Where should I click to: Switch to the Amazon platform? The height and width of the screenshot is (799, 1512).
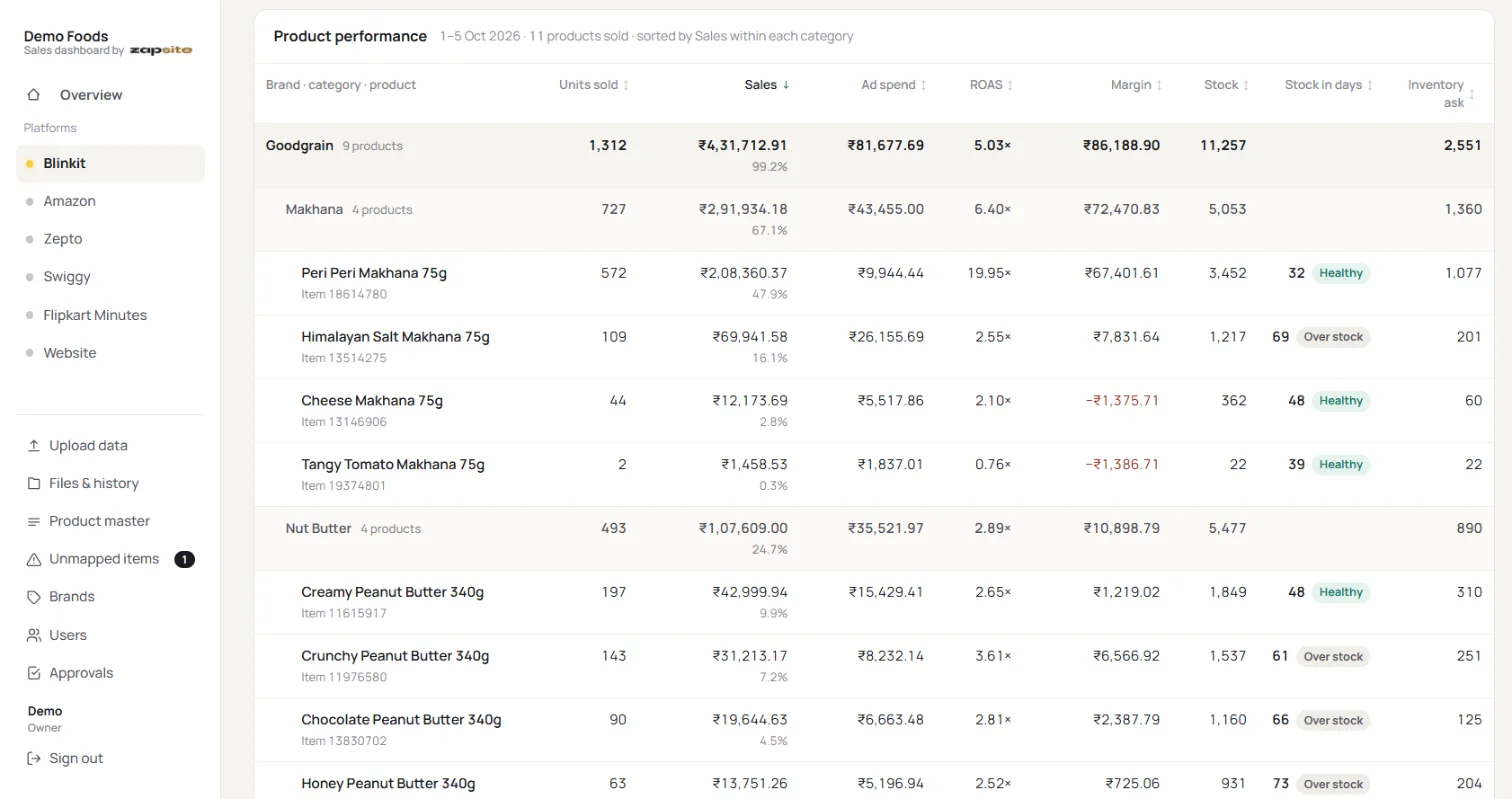(110, 202)
